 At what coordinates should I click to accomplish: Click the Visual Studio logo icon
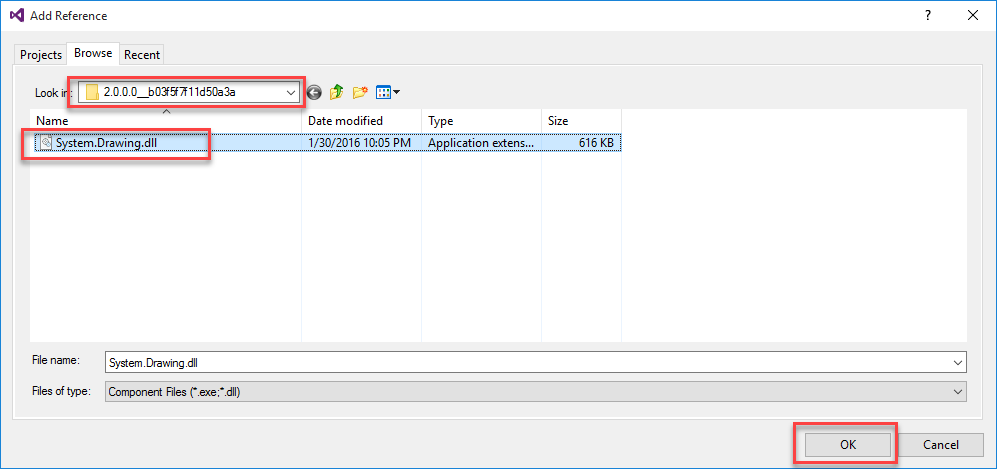(16, 16)
